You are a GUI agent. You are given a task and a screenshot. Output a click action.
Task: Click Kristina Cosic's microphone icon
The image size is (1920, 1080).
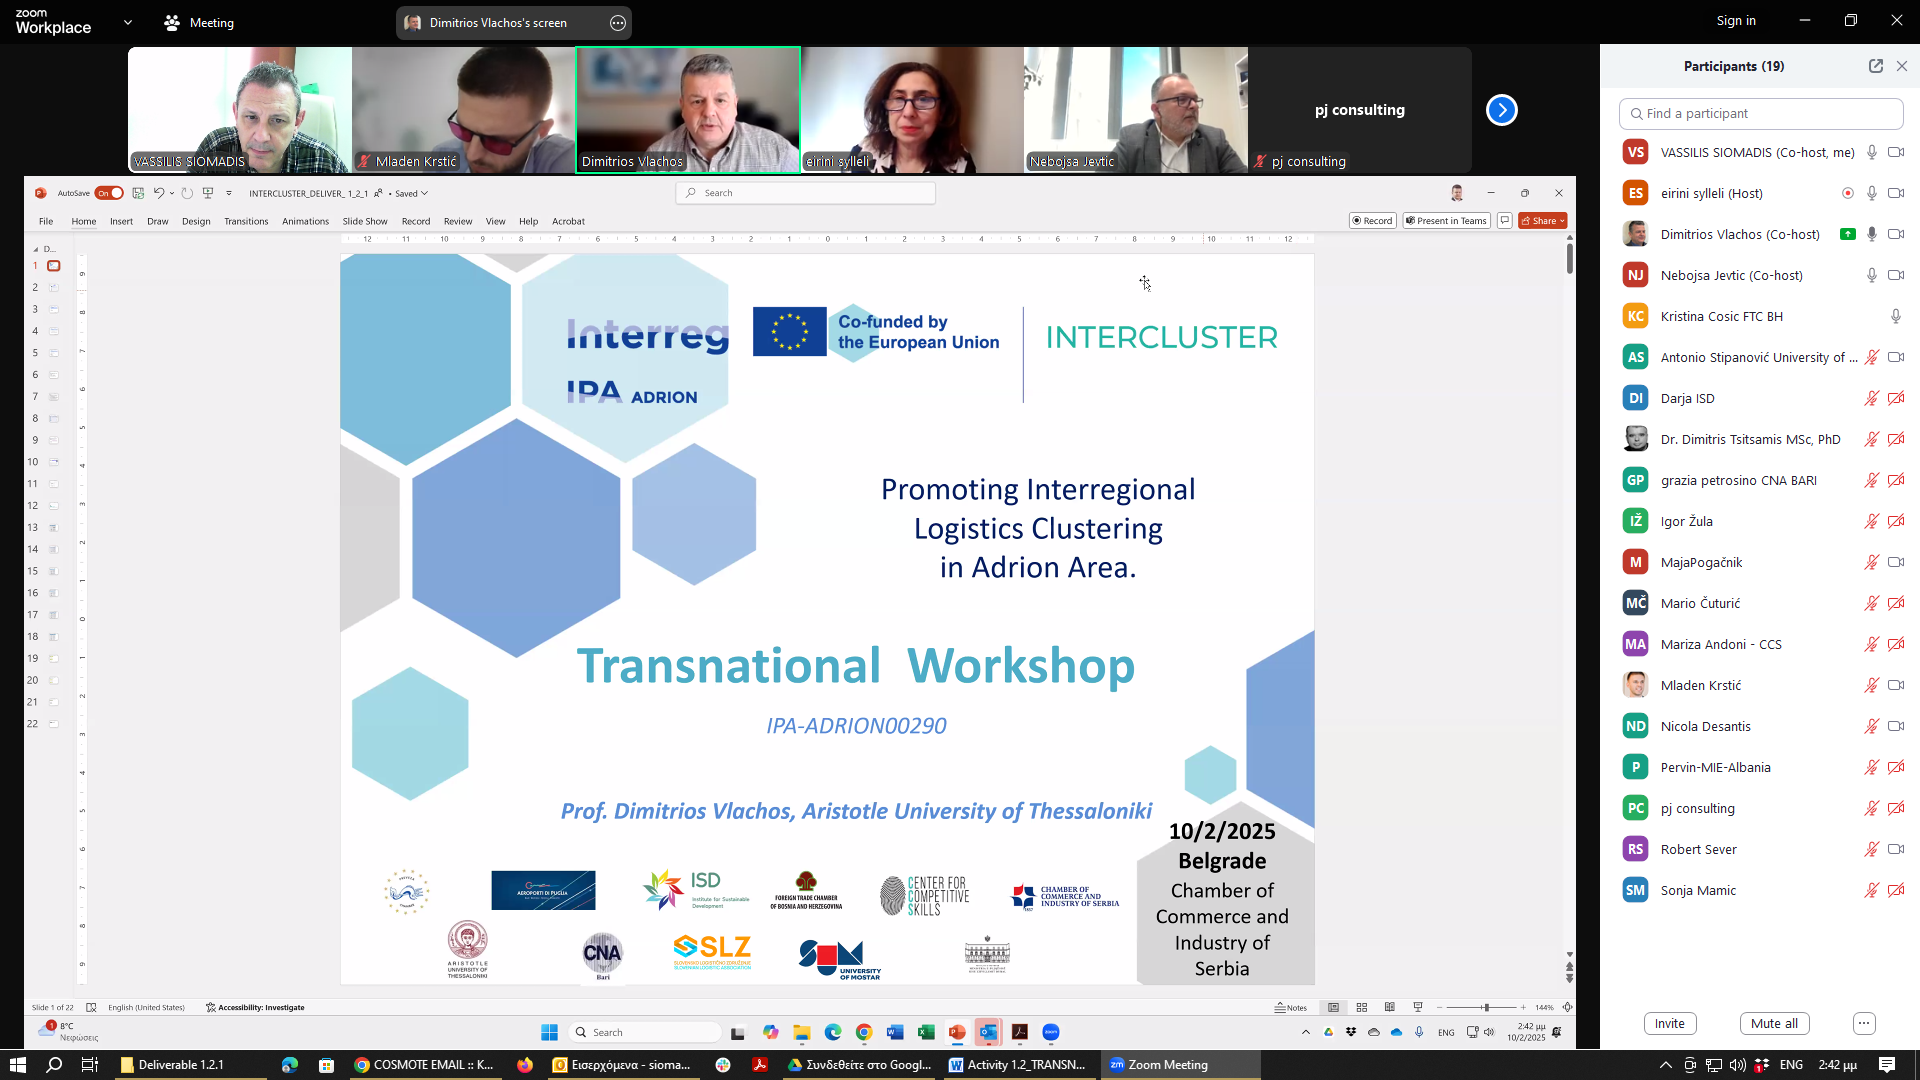click(x=1895, y=316)
